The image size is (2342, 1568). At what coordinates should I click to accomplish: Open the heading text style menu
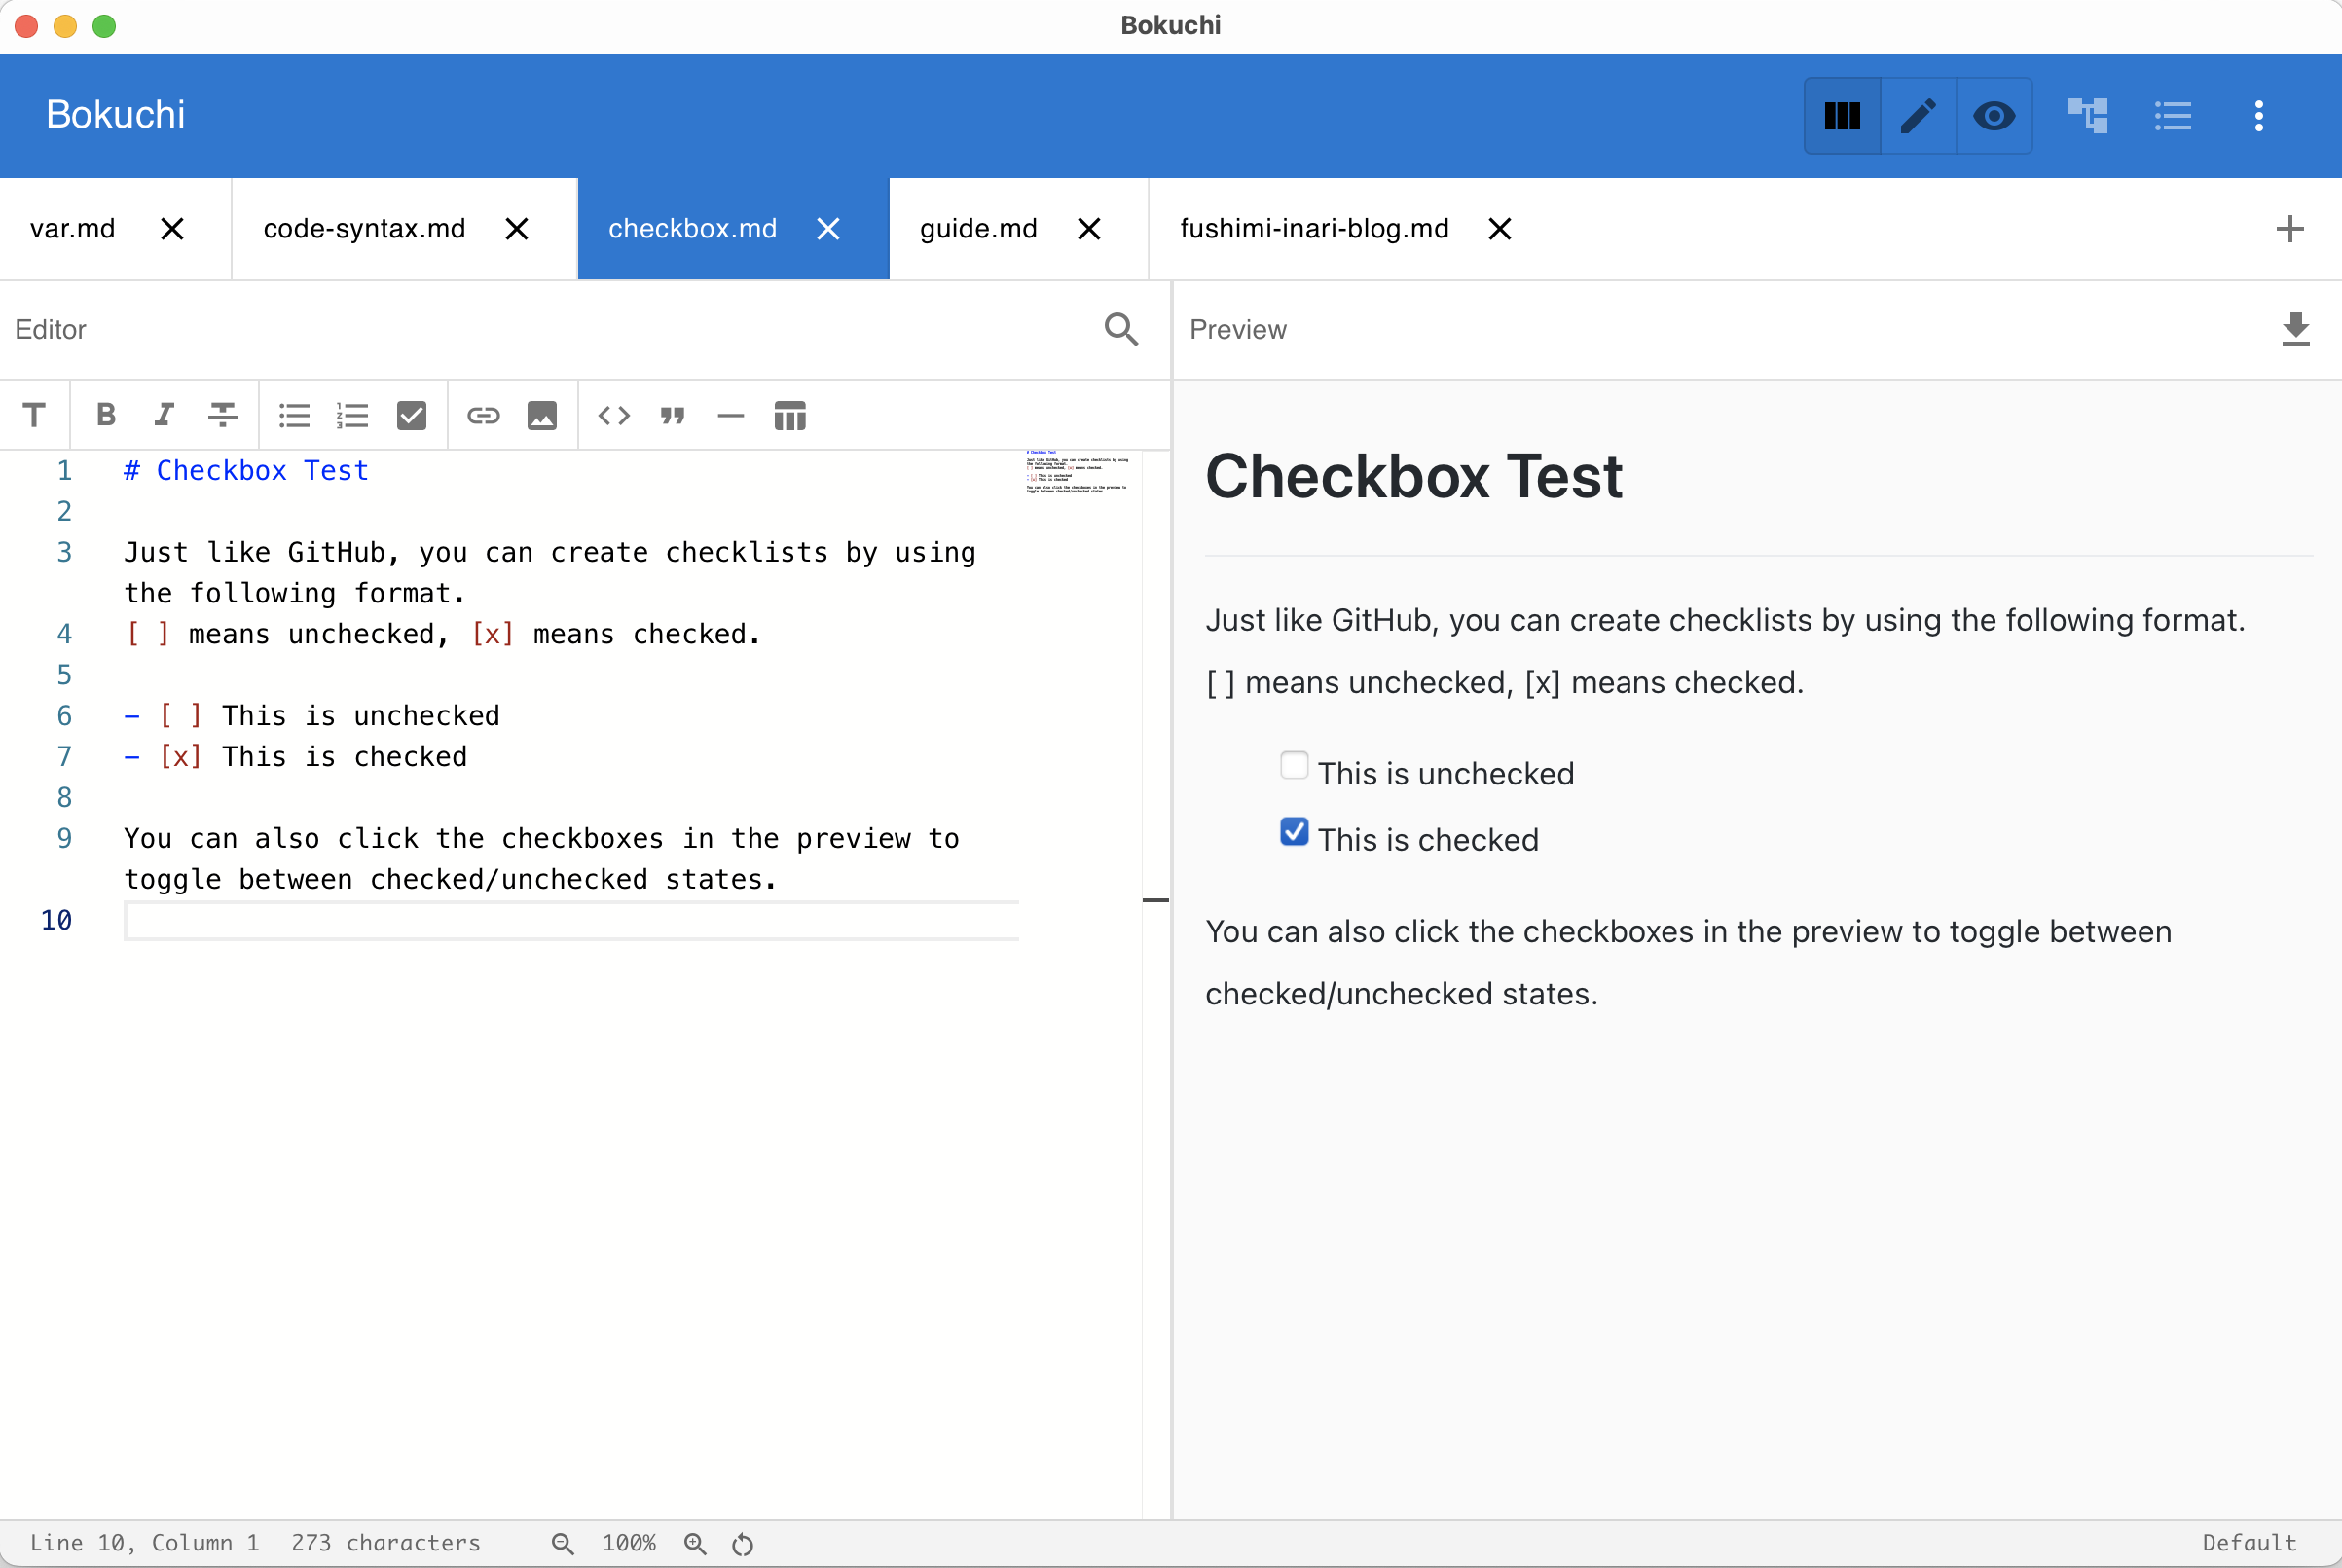pos(34,416)
